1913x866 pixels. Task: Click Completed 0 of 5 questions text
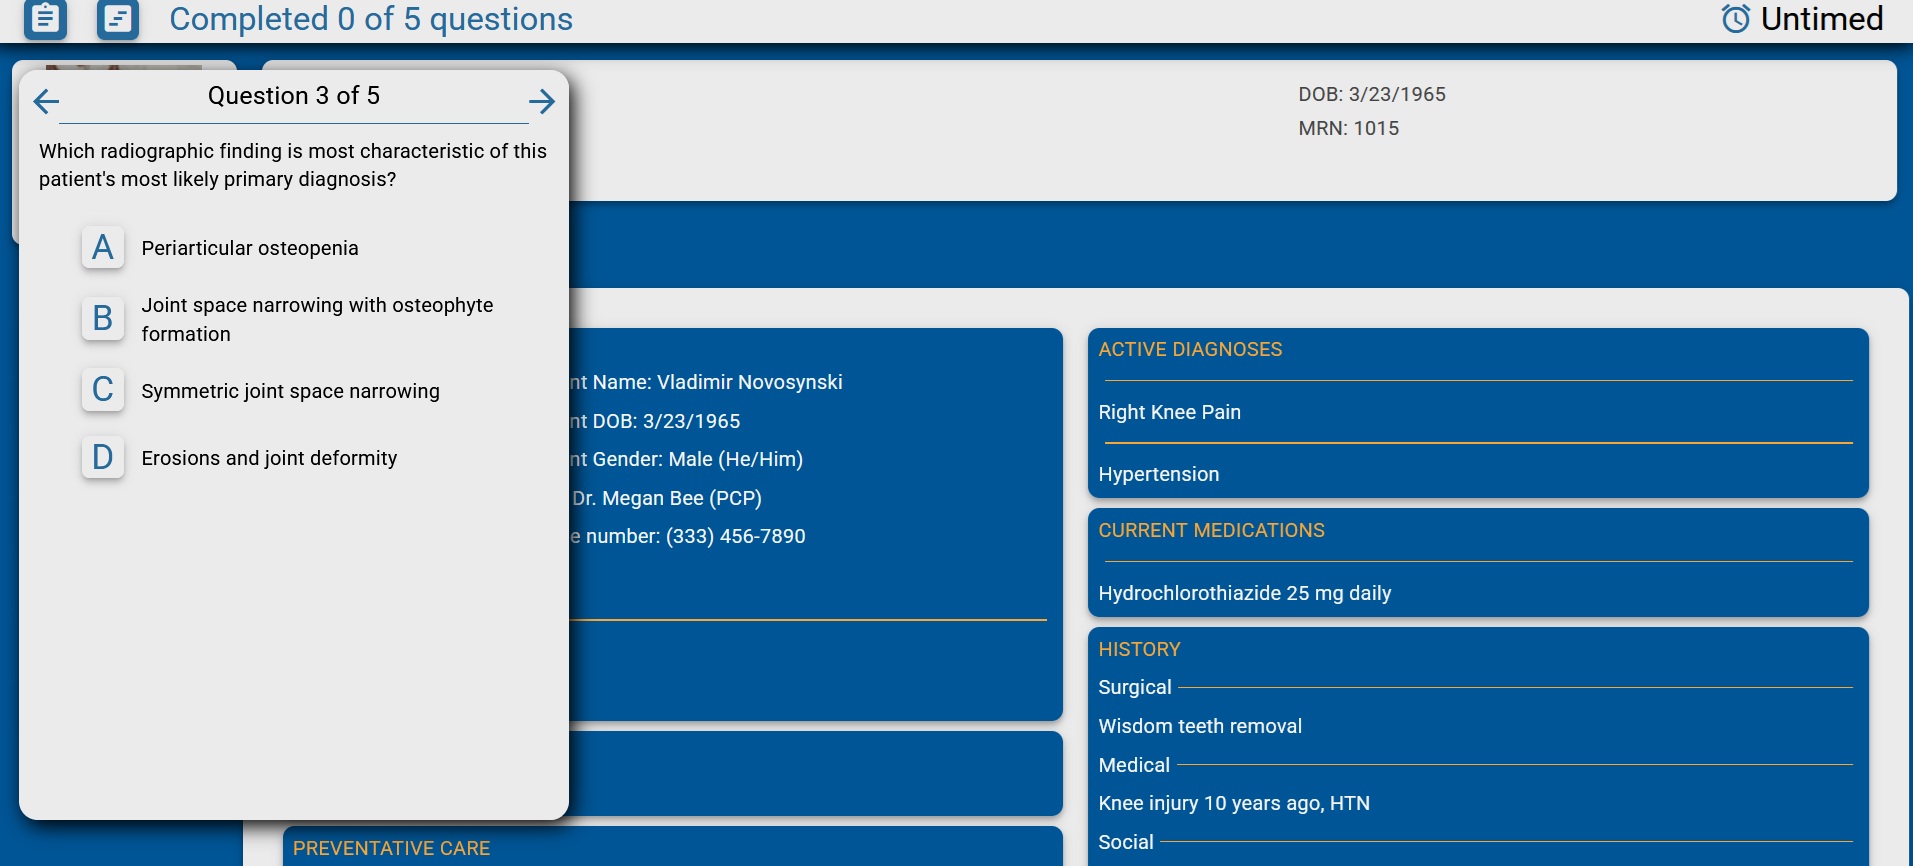pyautogui.click(x=371, y=19)
